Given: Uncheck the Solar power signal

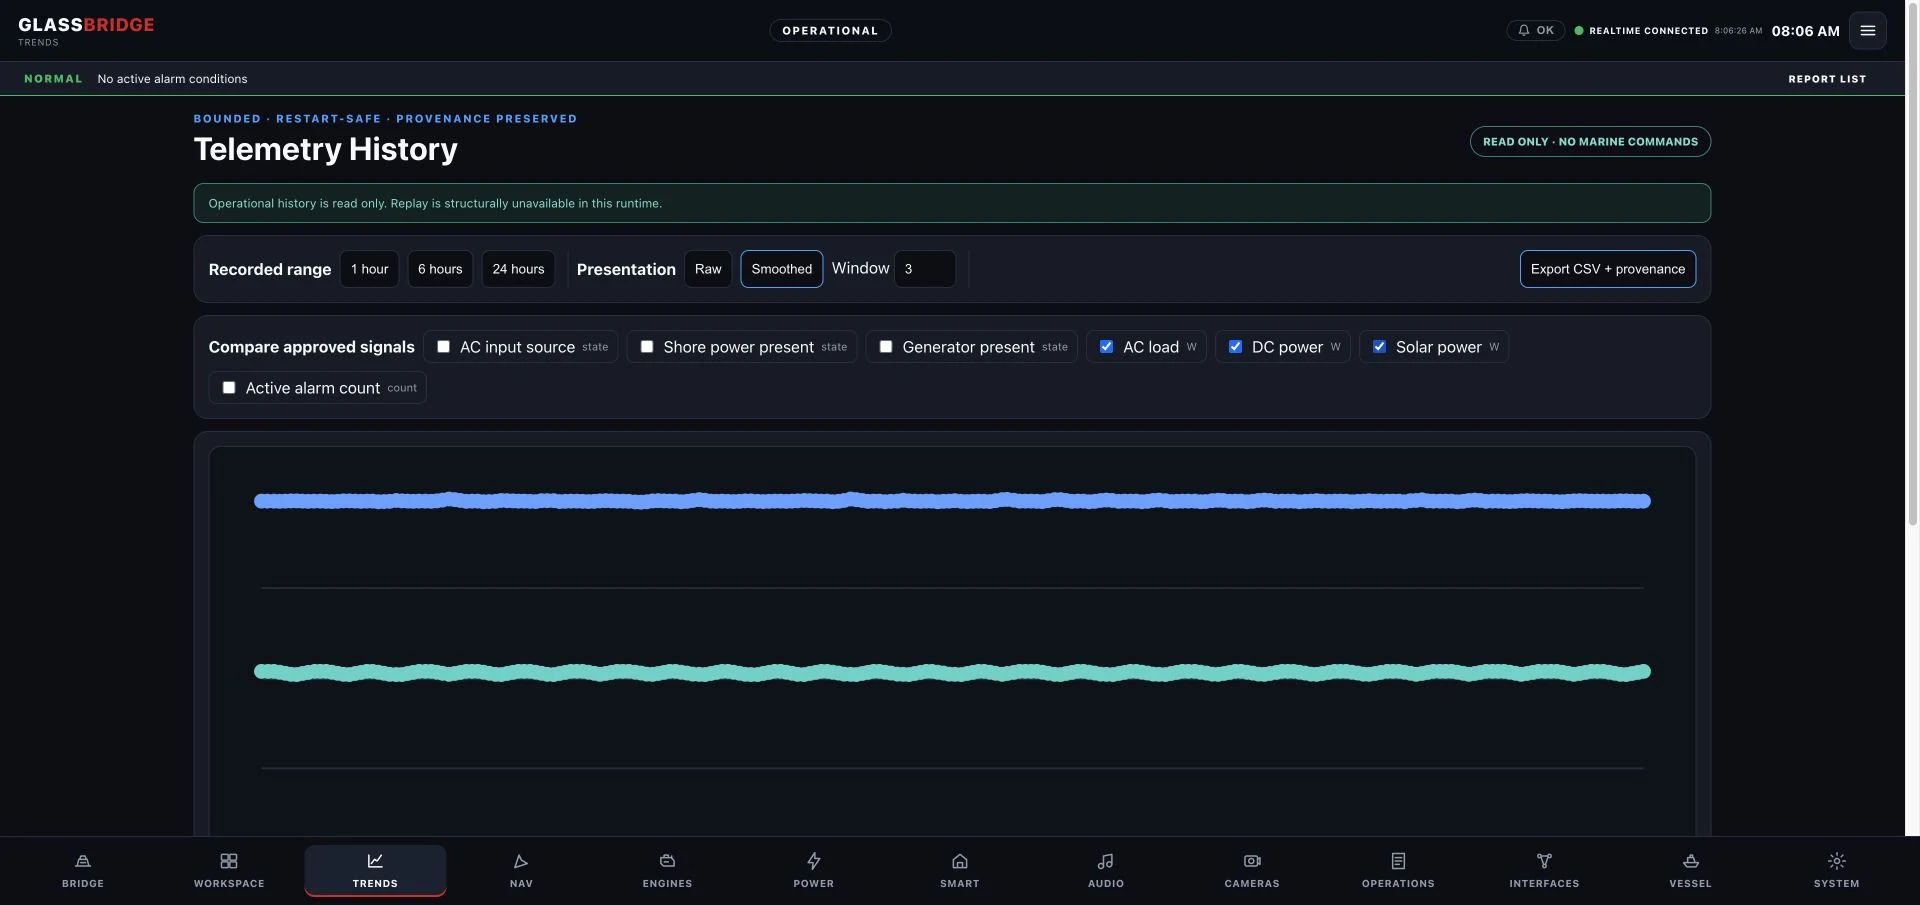Looking at the screenshot, I should (x=1379, y=347).
